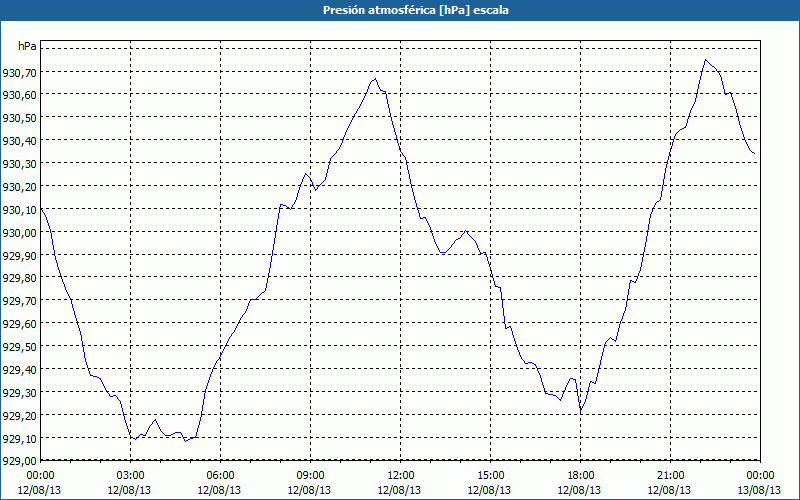The image size is (800, 500).
Task: Click the 18:00 time label on x-axis
Action: point(581,476)
